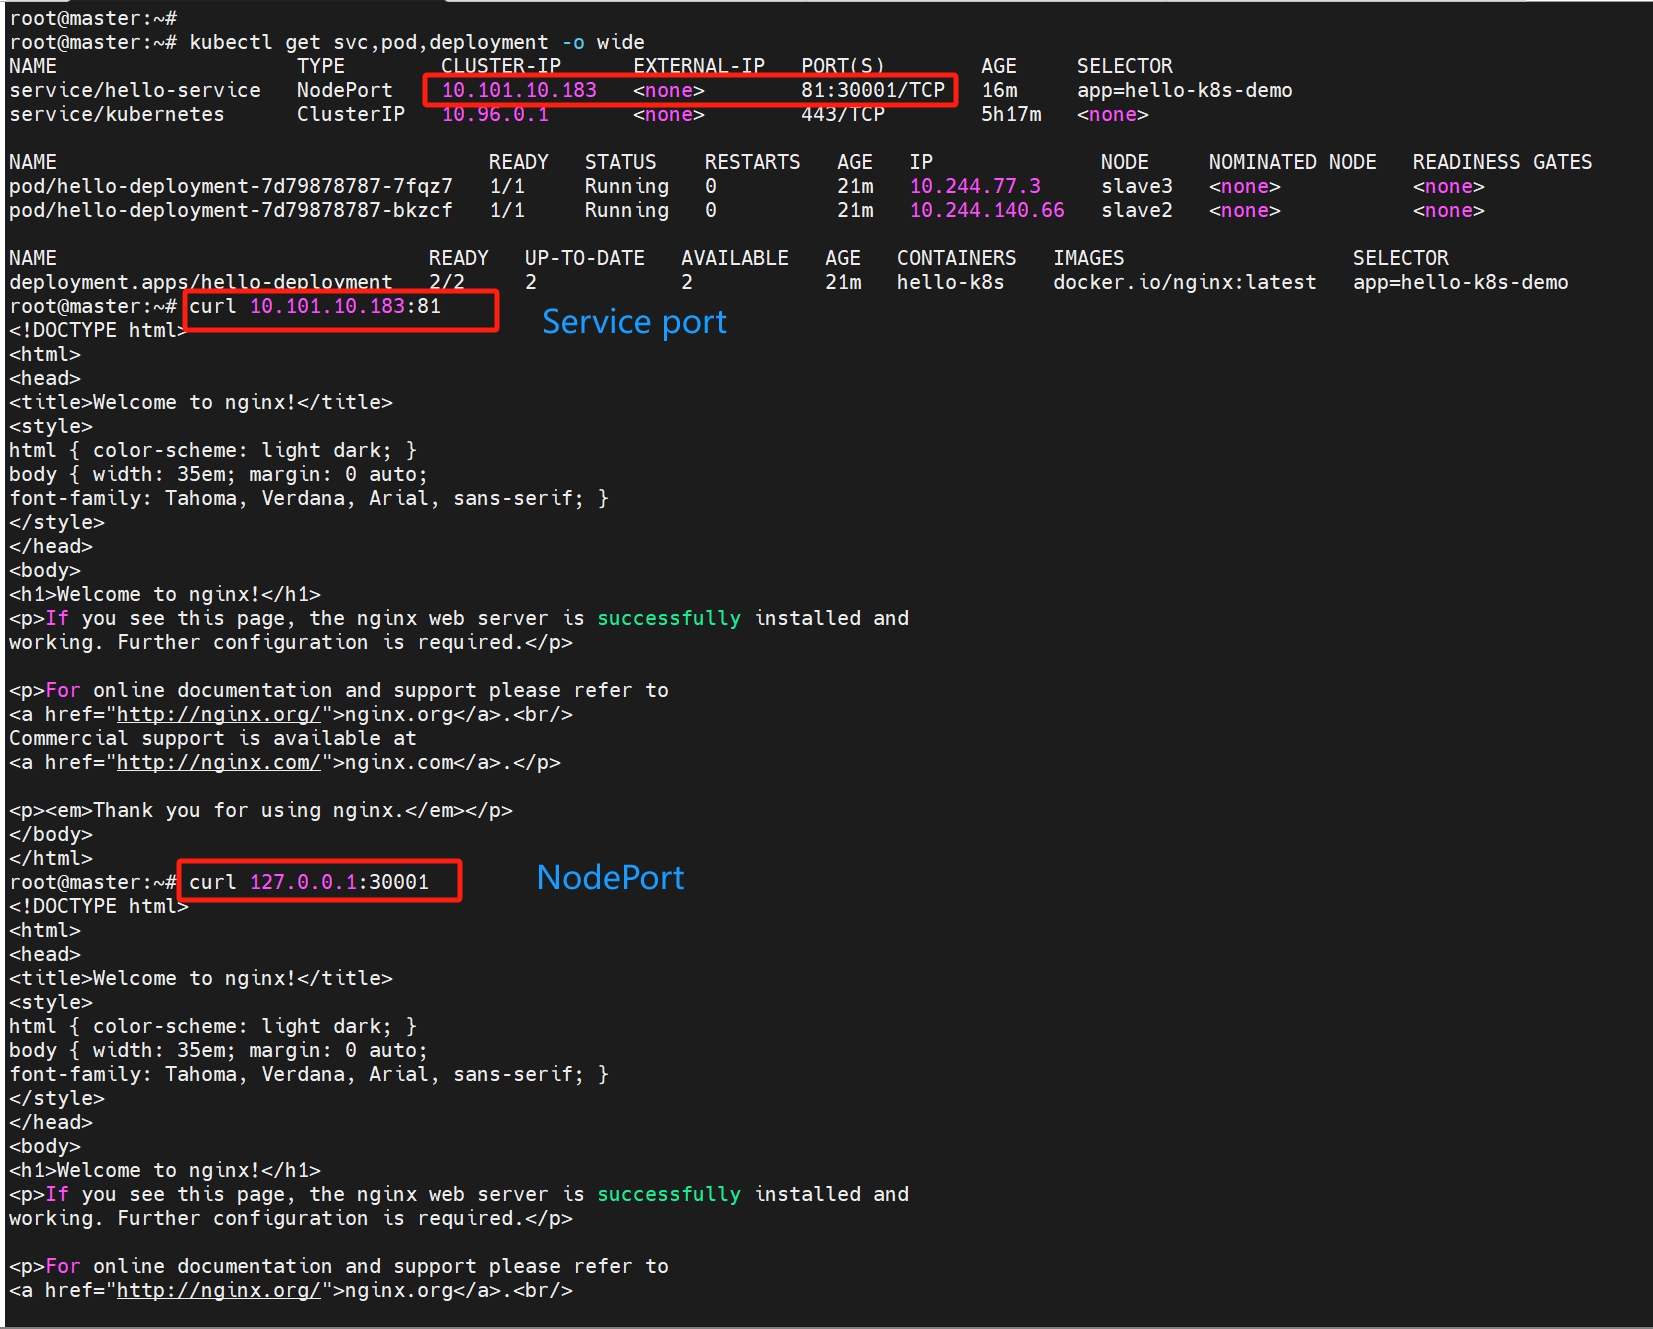Click the READINESS GATES column header
The image size is (1653, 1329).
1503,162
